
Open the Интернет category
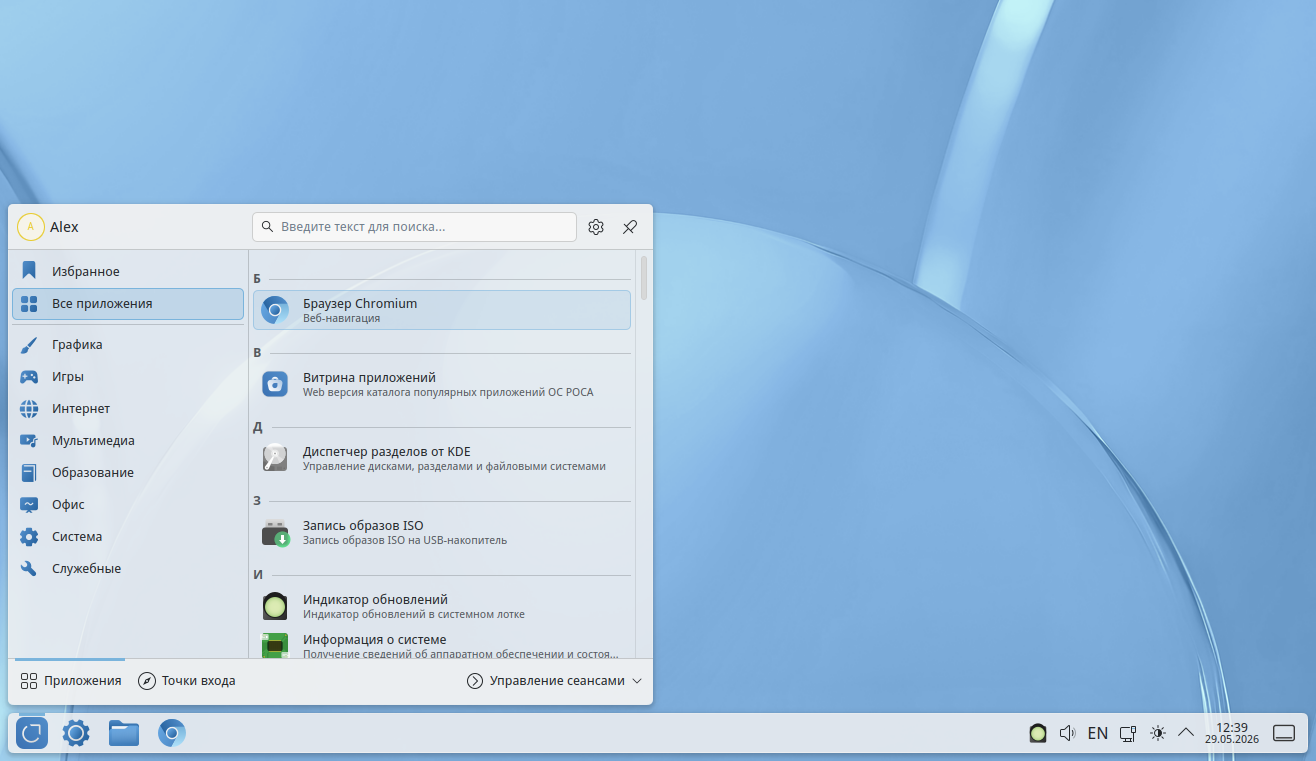coord(128,409)
